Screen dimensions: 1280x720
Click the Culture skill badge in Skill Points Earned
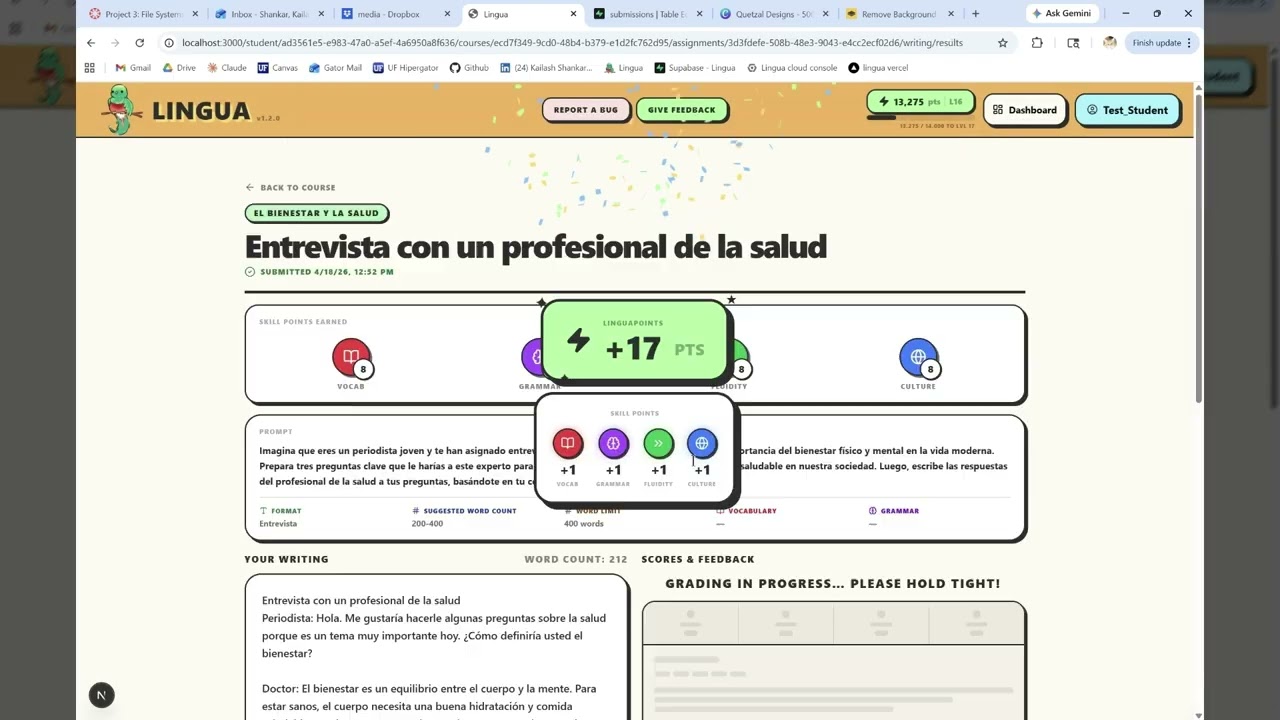[918, 357]
